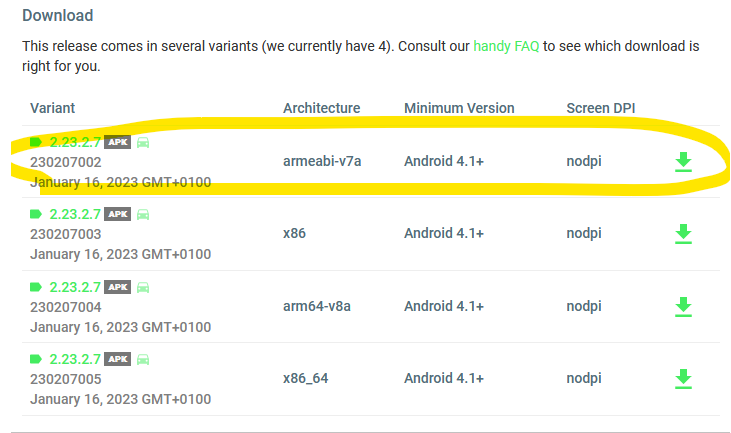731x433 pixels.
Task: Click the car icon in arm64-v8a row
Action: click(143, 287)
